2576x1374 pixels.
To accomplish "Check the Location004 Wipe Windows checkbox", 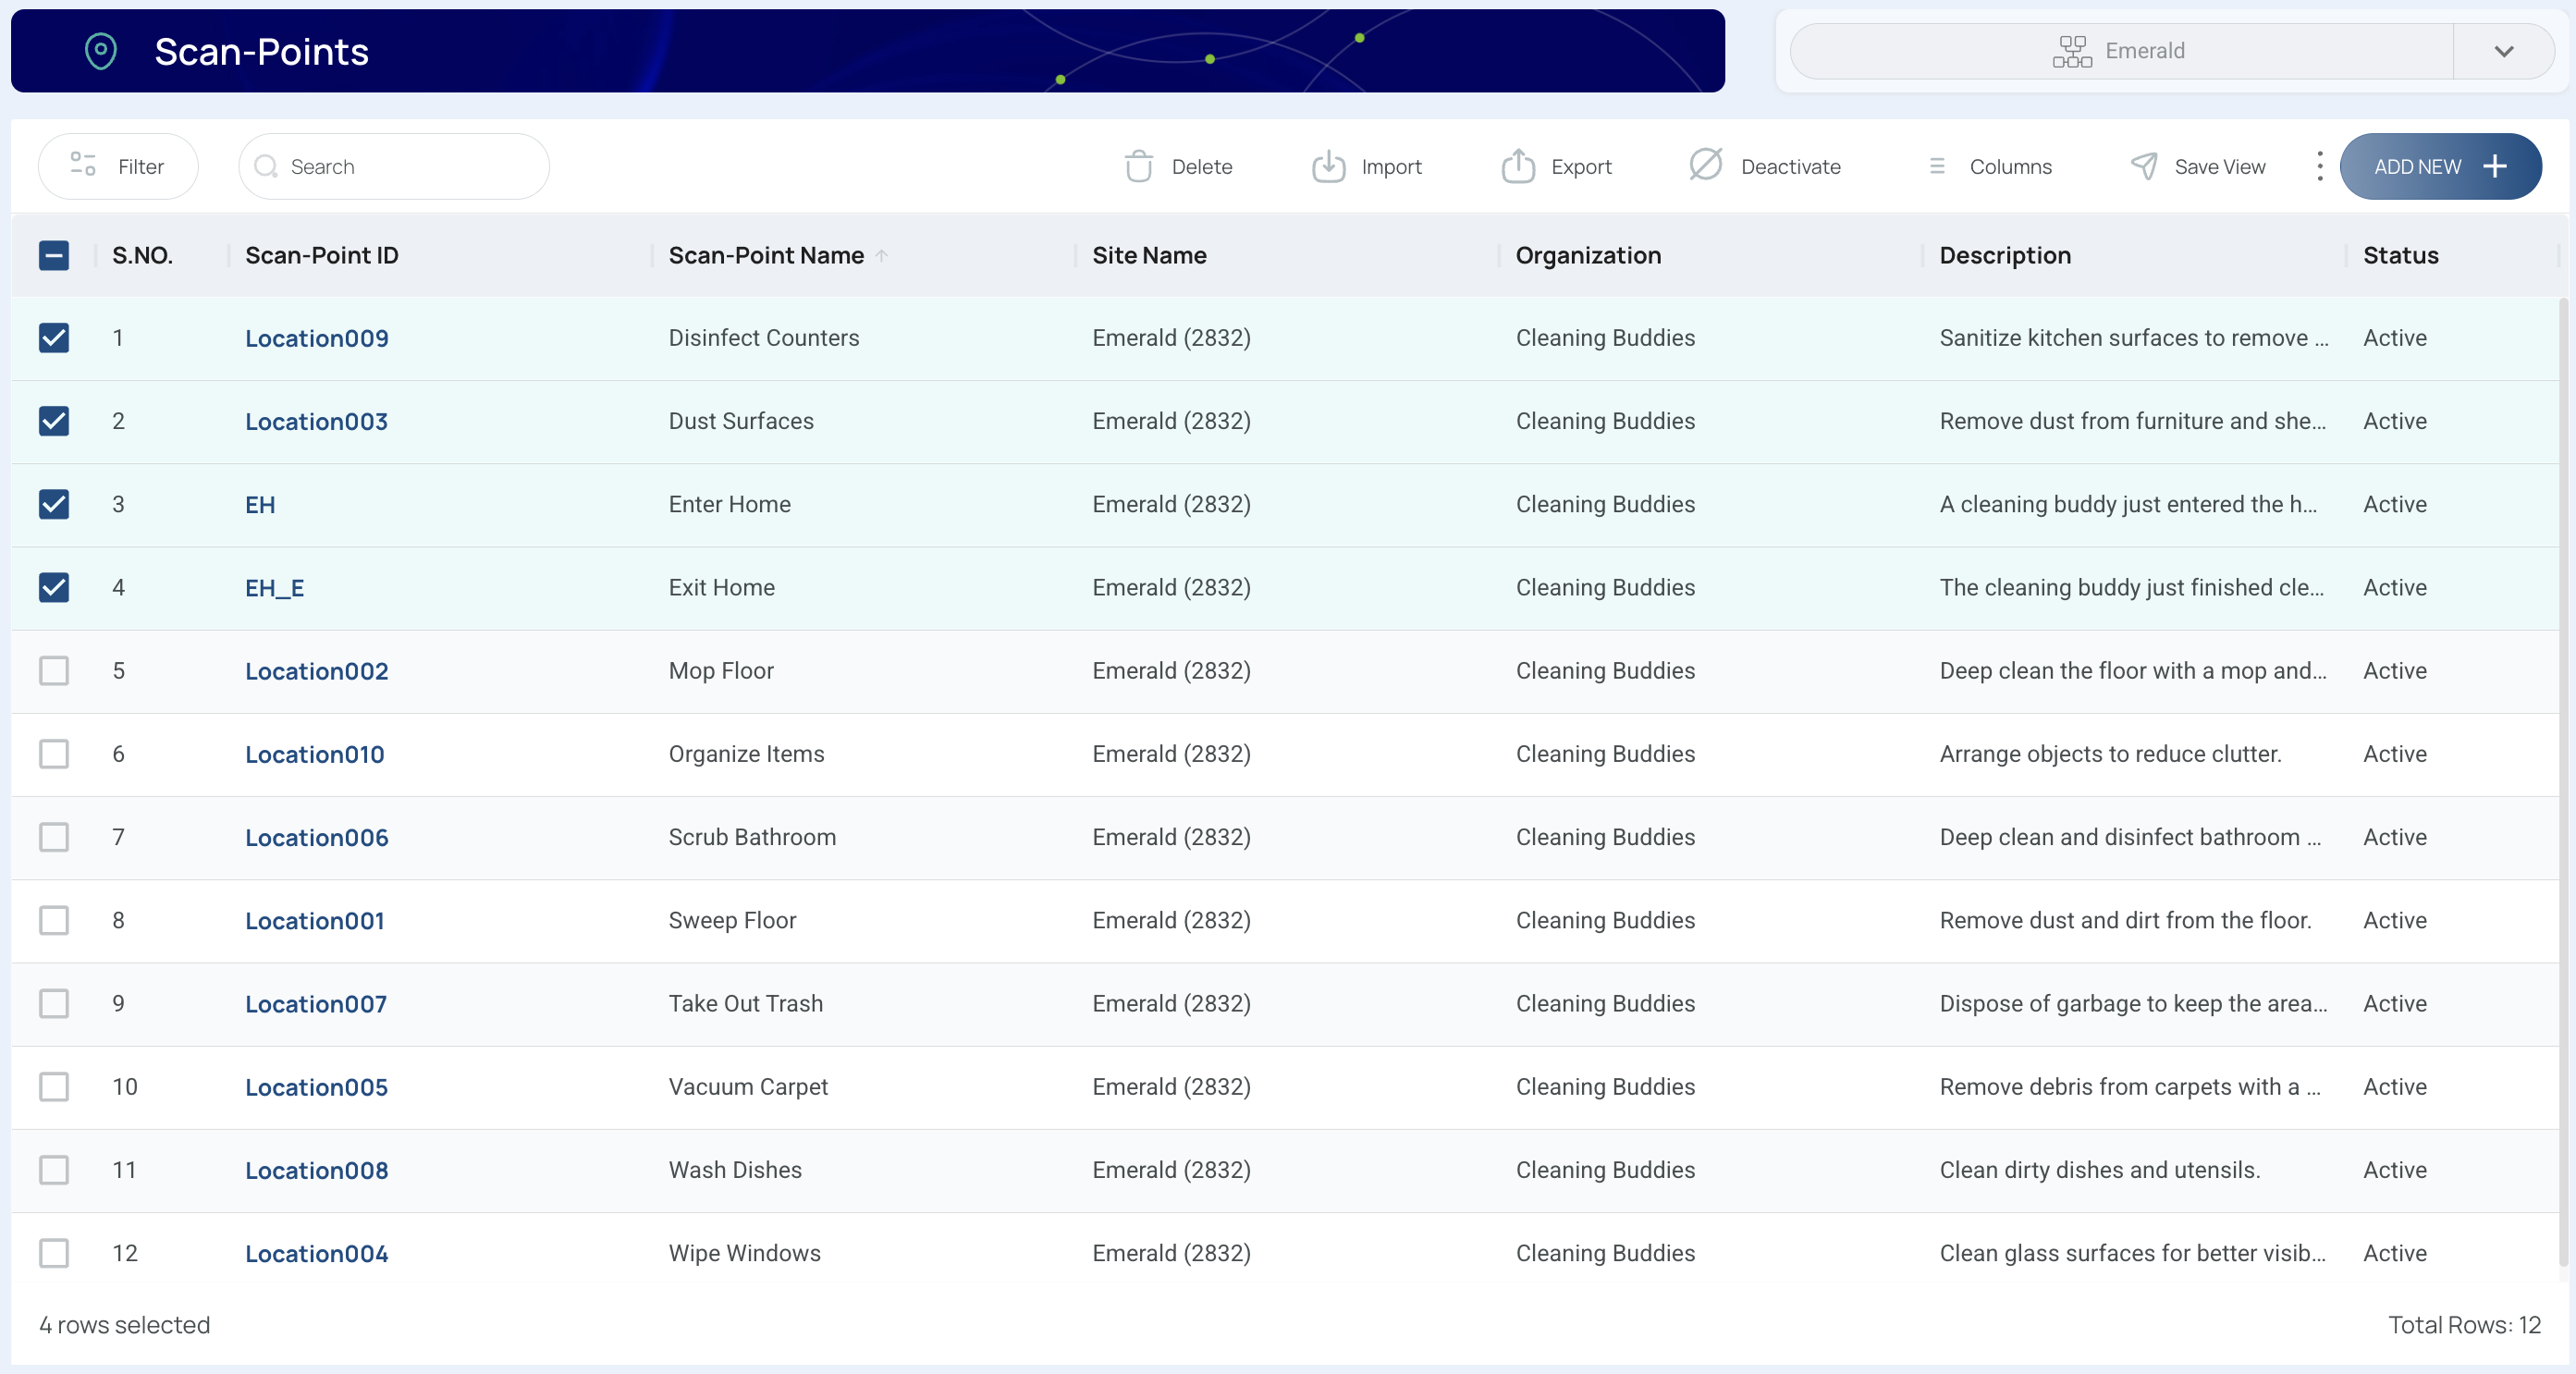I will click(x=54, y=1253).
